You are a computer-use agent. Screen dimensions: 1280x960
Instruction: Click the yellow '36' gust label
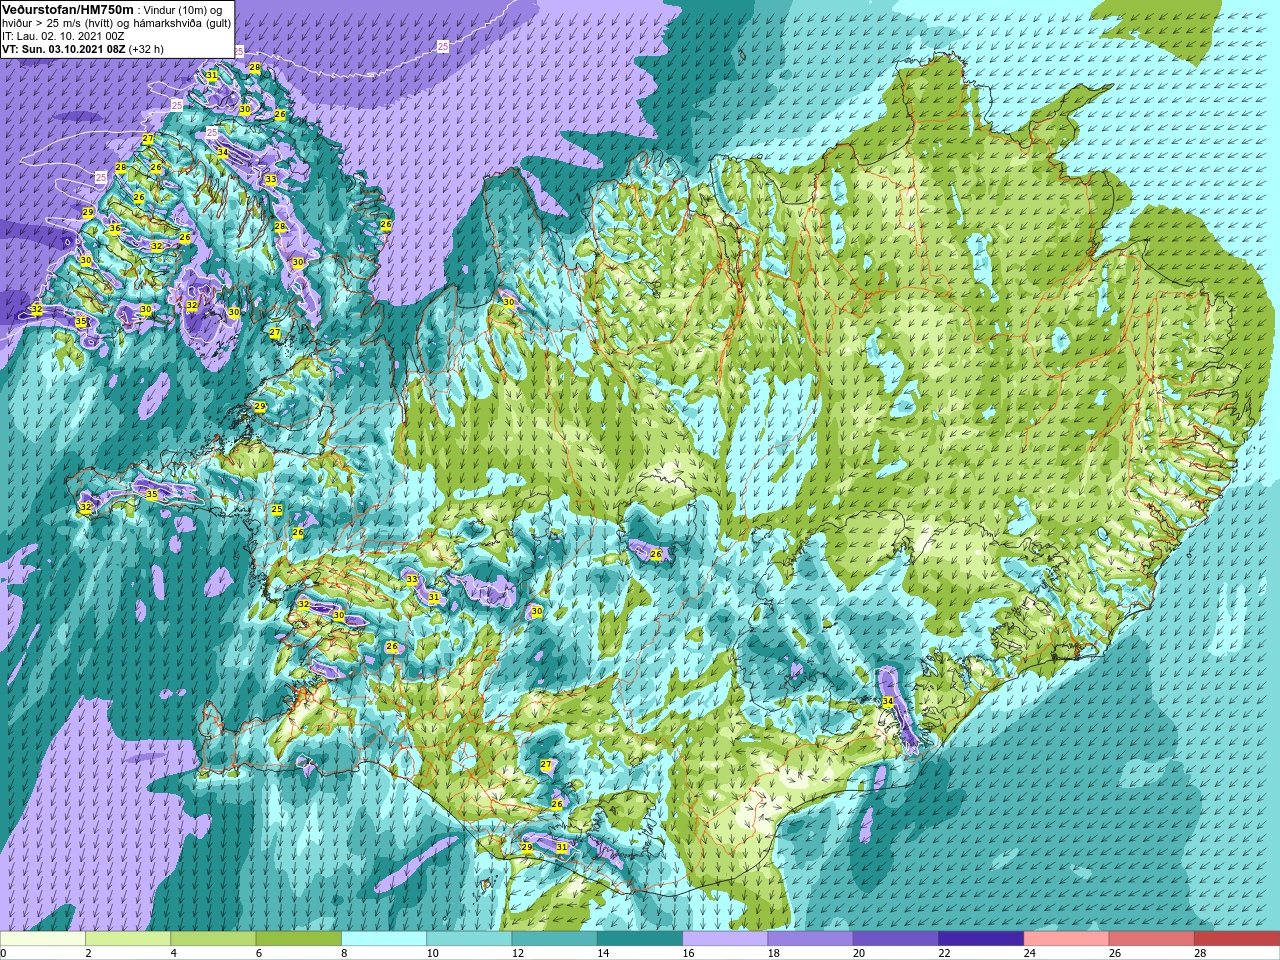click(x=114, y=228)
